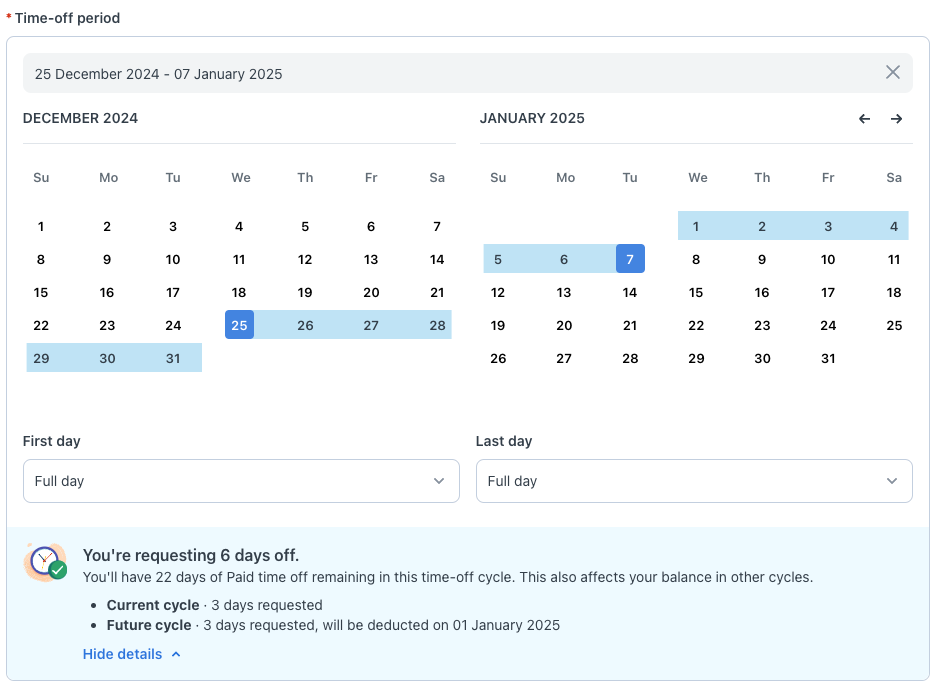
Task: Open the First day dropdown
Action: coord(241,481)
